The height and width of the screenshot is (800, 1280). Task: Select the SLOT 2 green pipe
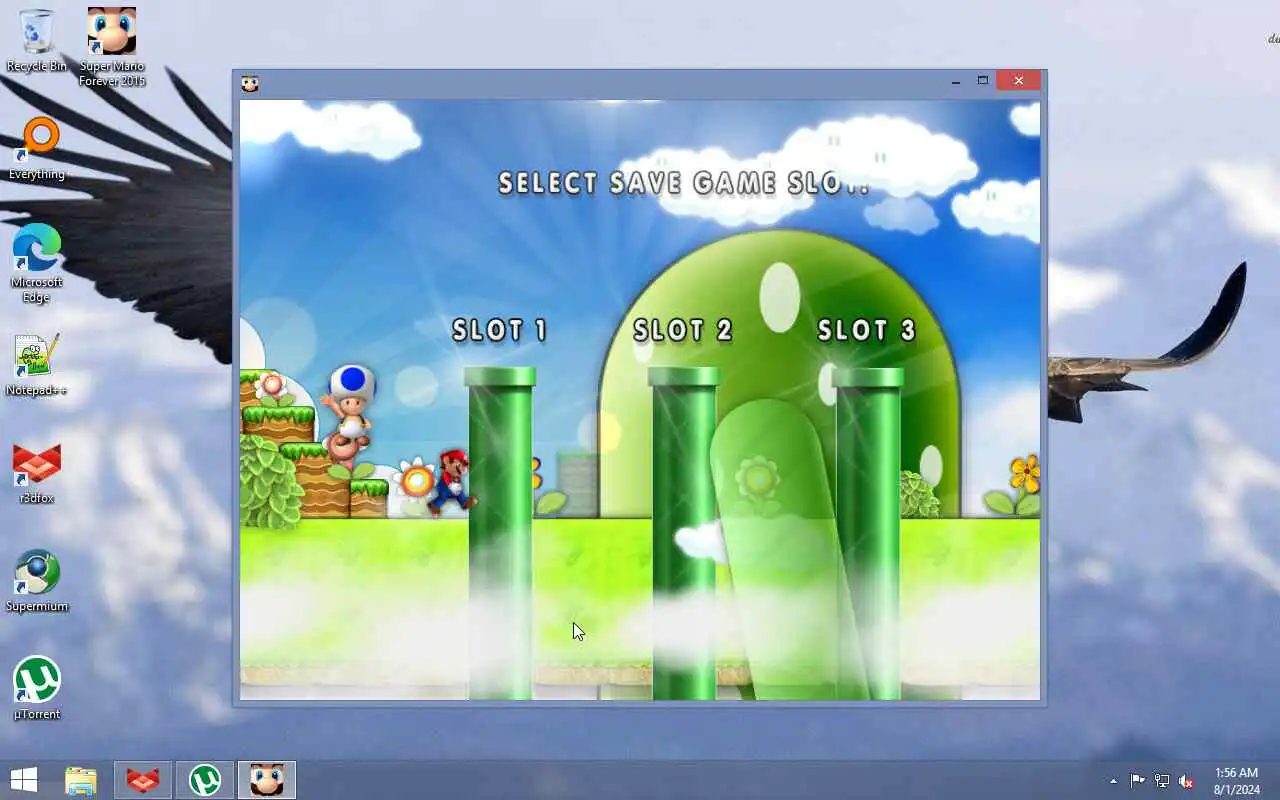coord(684,532)
